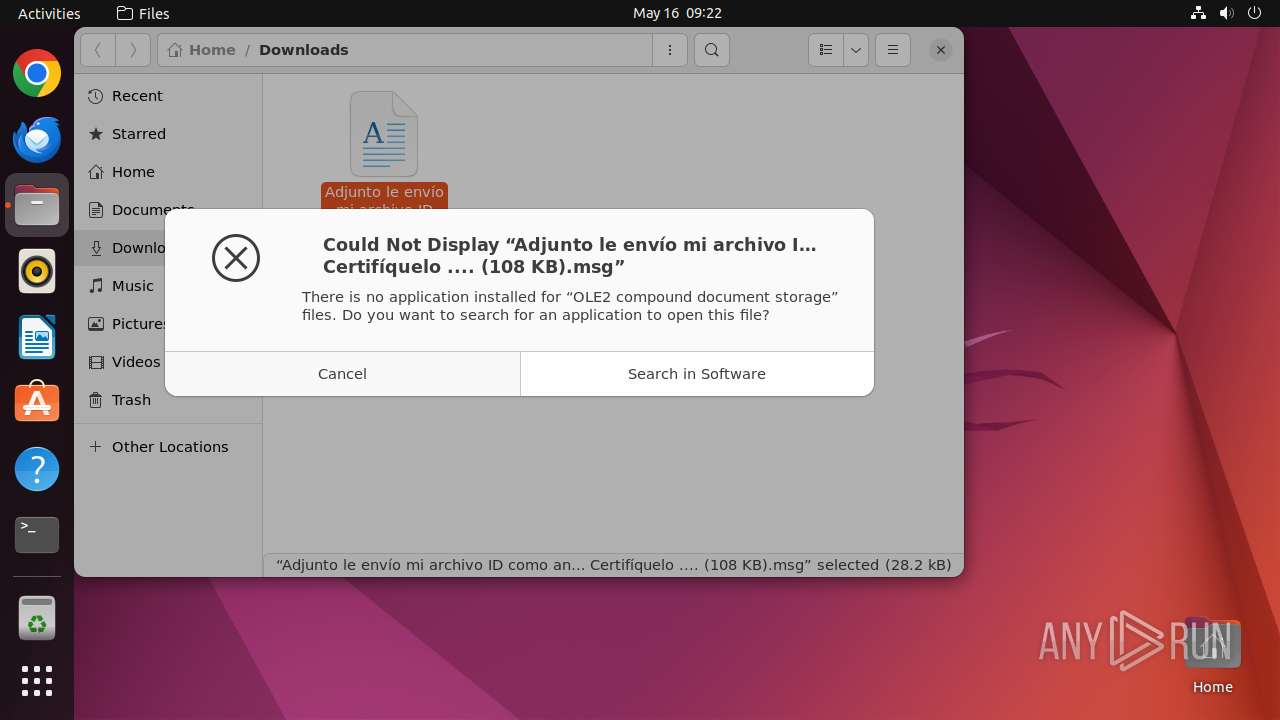Open the path bar three-dot menu
Image resolution: width=1280 pixels, height=720 pixels.
670,50
